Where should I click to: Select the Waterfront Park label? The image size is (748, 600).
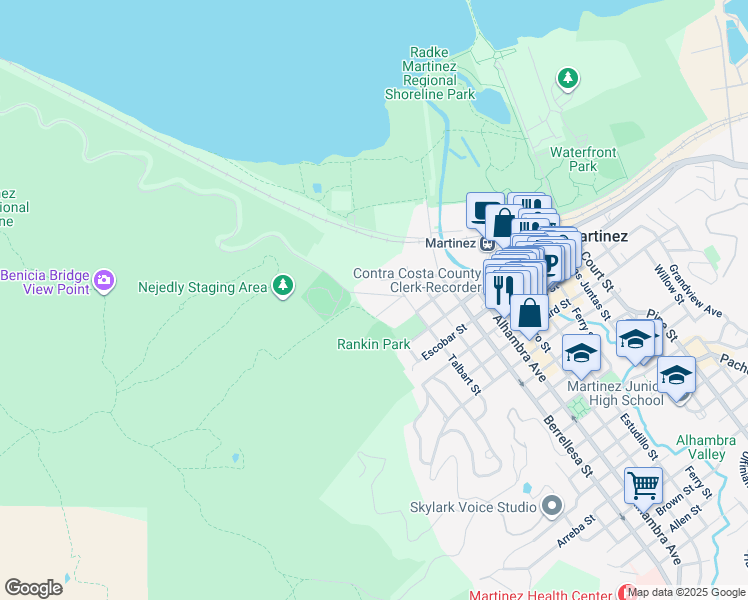click(583, 160)
